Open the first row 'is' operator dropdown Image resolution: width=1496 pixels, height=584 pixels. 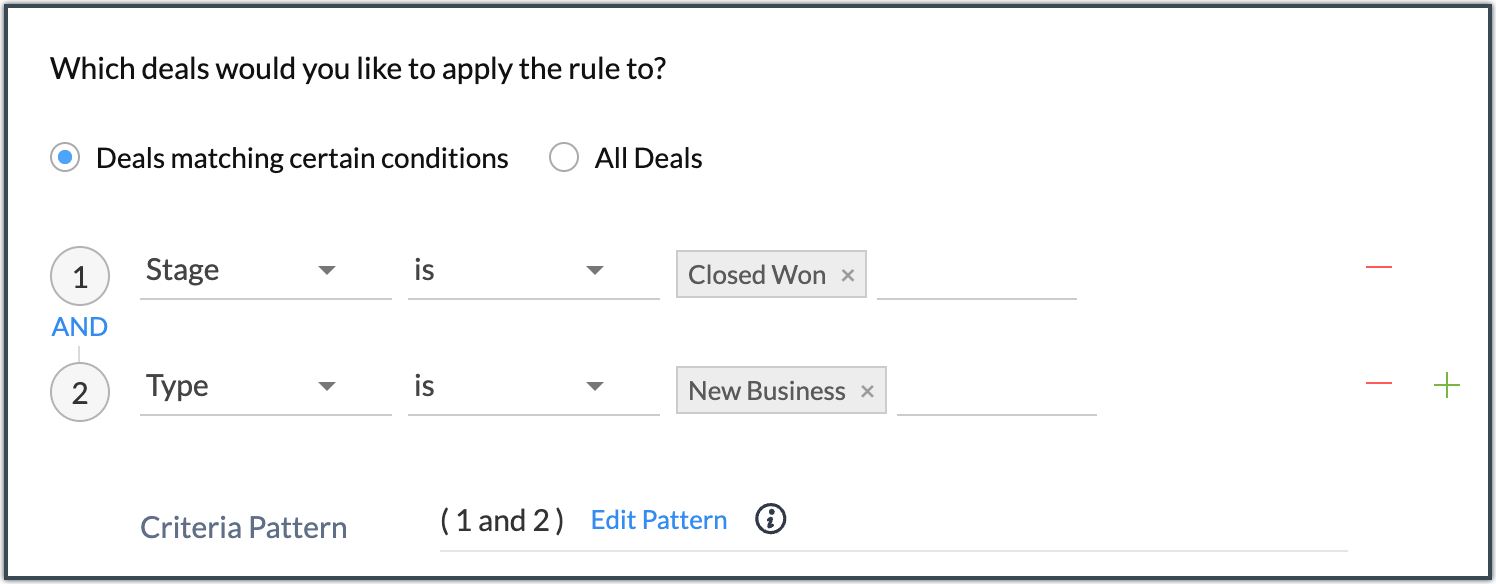pyautogui.click(x=533, y=271)
